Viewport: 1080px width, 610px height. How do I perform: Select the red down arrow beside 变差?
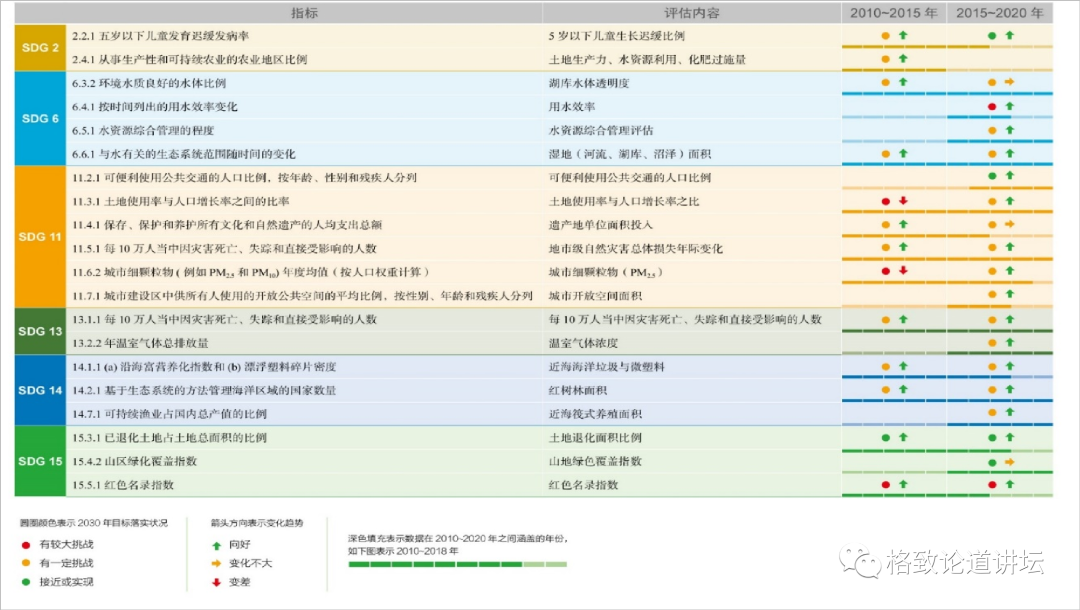(216, 582)
